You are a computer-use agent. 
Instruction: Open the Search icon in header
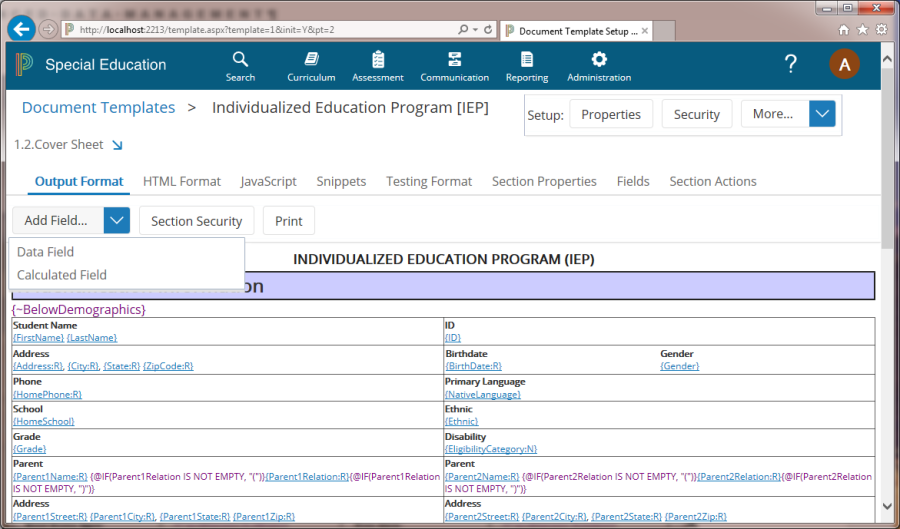240,60
